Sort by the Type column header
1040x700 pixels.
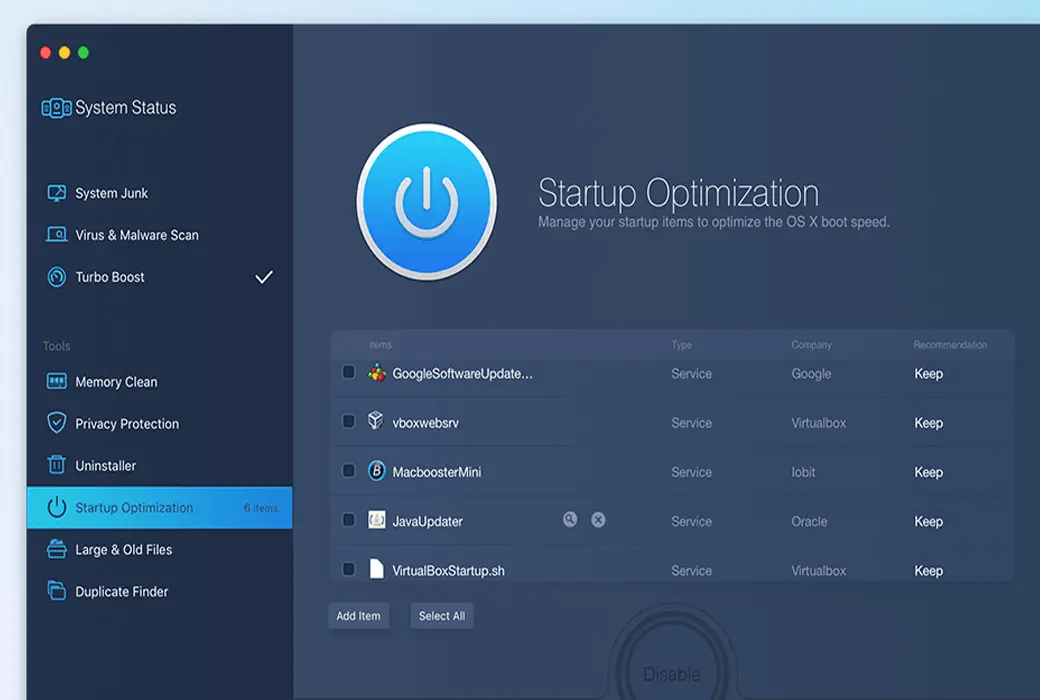tap(681, 345)
